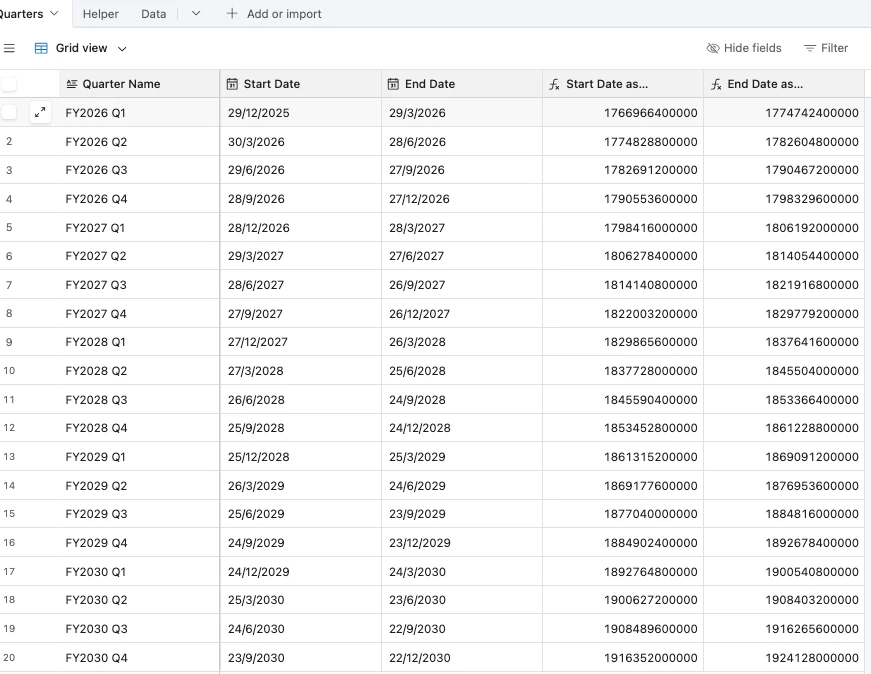871x674 pixels.
Task: Select the FY2026 Q2 cell
Action: click(139, 142)
